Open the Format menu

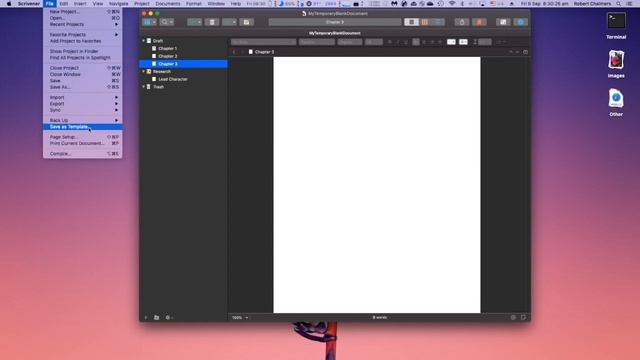pos(193,4)
